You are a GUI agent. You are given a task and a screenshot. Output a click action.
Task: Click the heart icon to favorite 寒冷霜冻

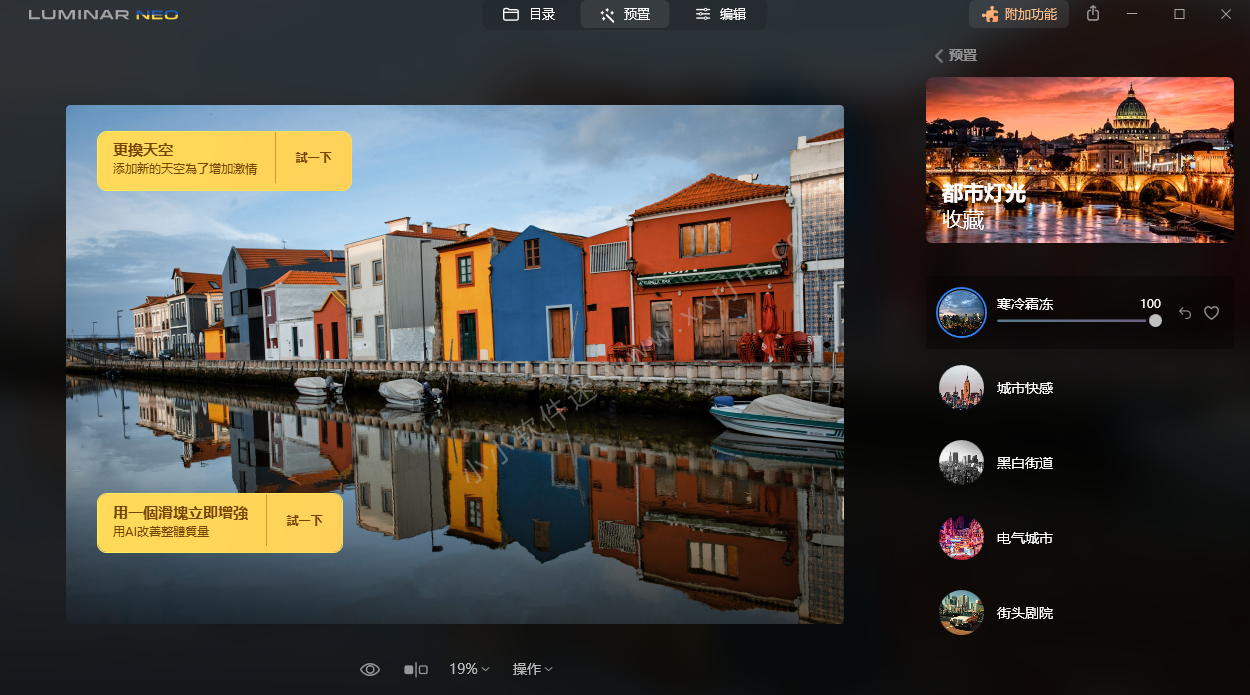[1211, 313]
